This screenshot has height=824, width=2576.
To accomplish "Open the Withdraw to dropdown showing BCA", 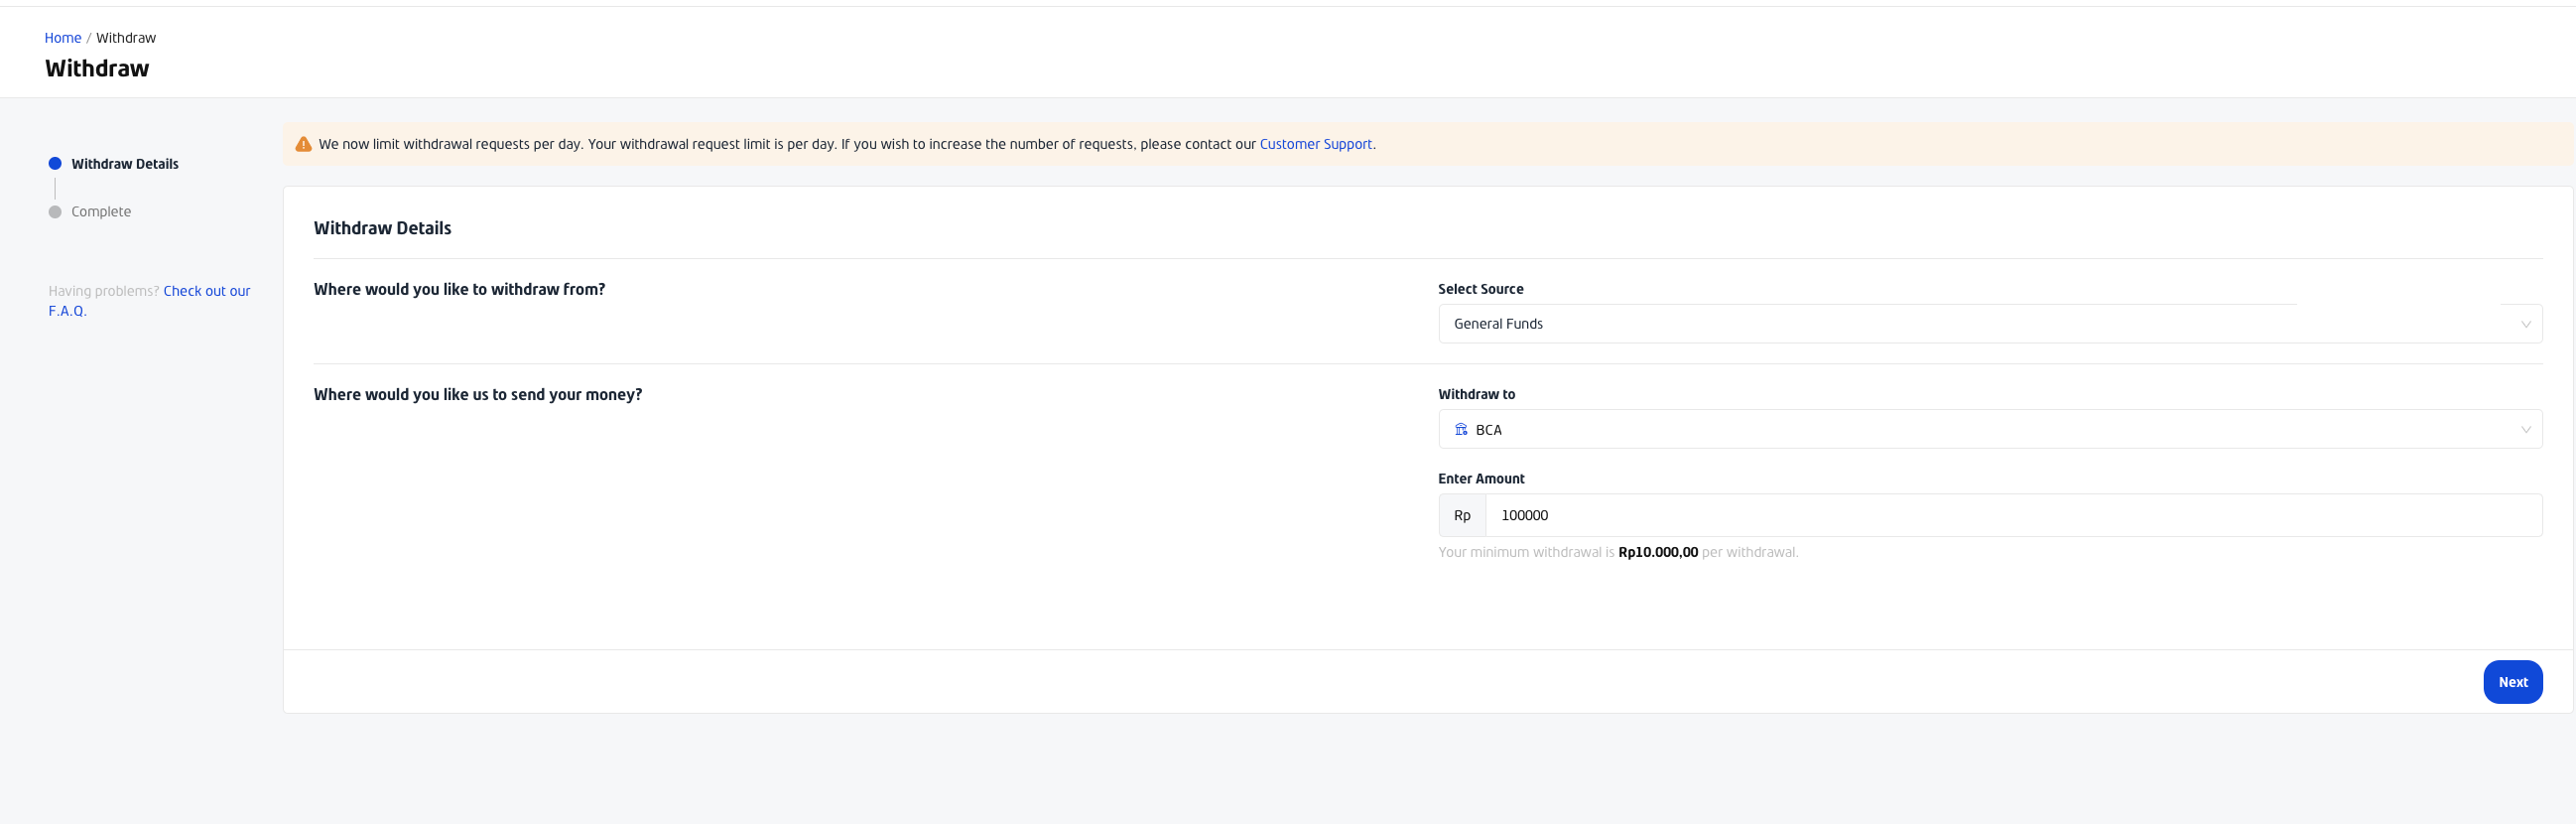I will (1990, 429).
